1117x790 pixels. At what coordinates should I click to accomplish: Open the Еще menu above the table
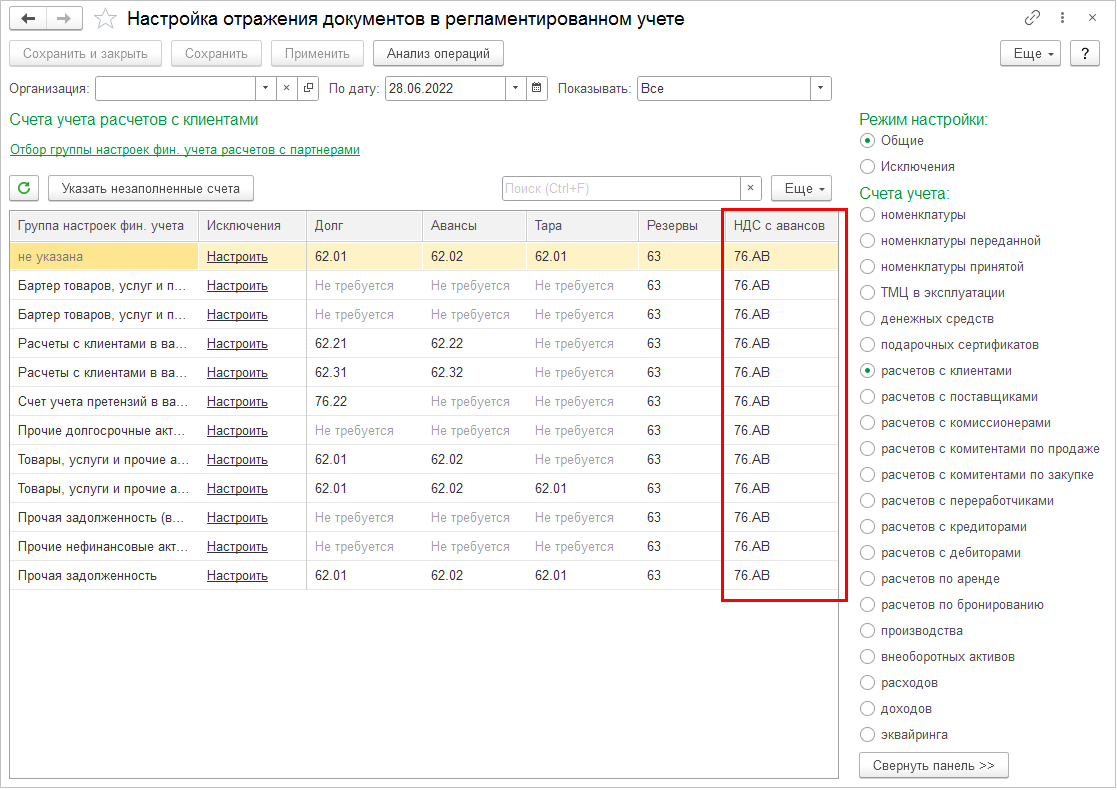tap(801, 188)
